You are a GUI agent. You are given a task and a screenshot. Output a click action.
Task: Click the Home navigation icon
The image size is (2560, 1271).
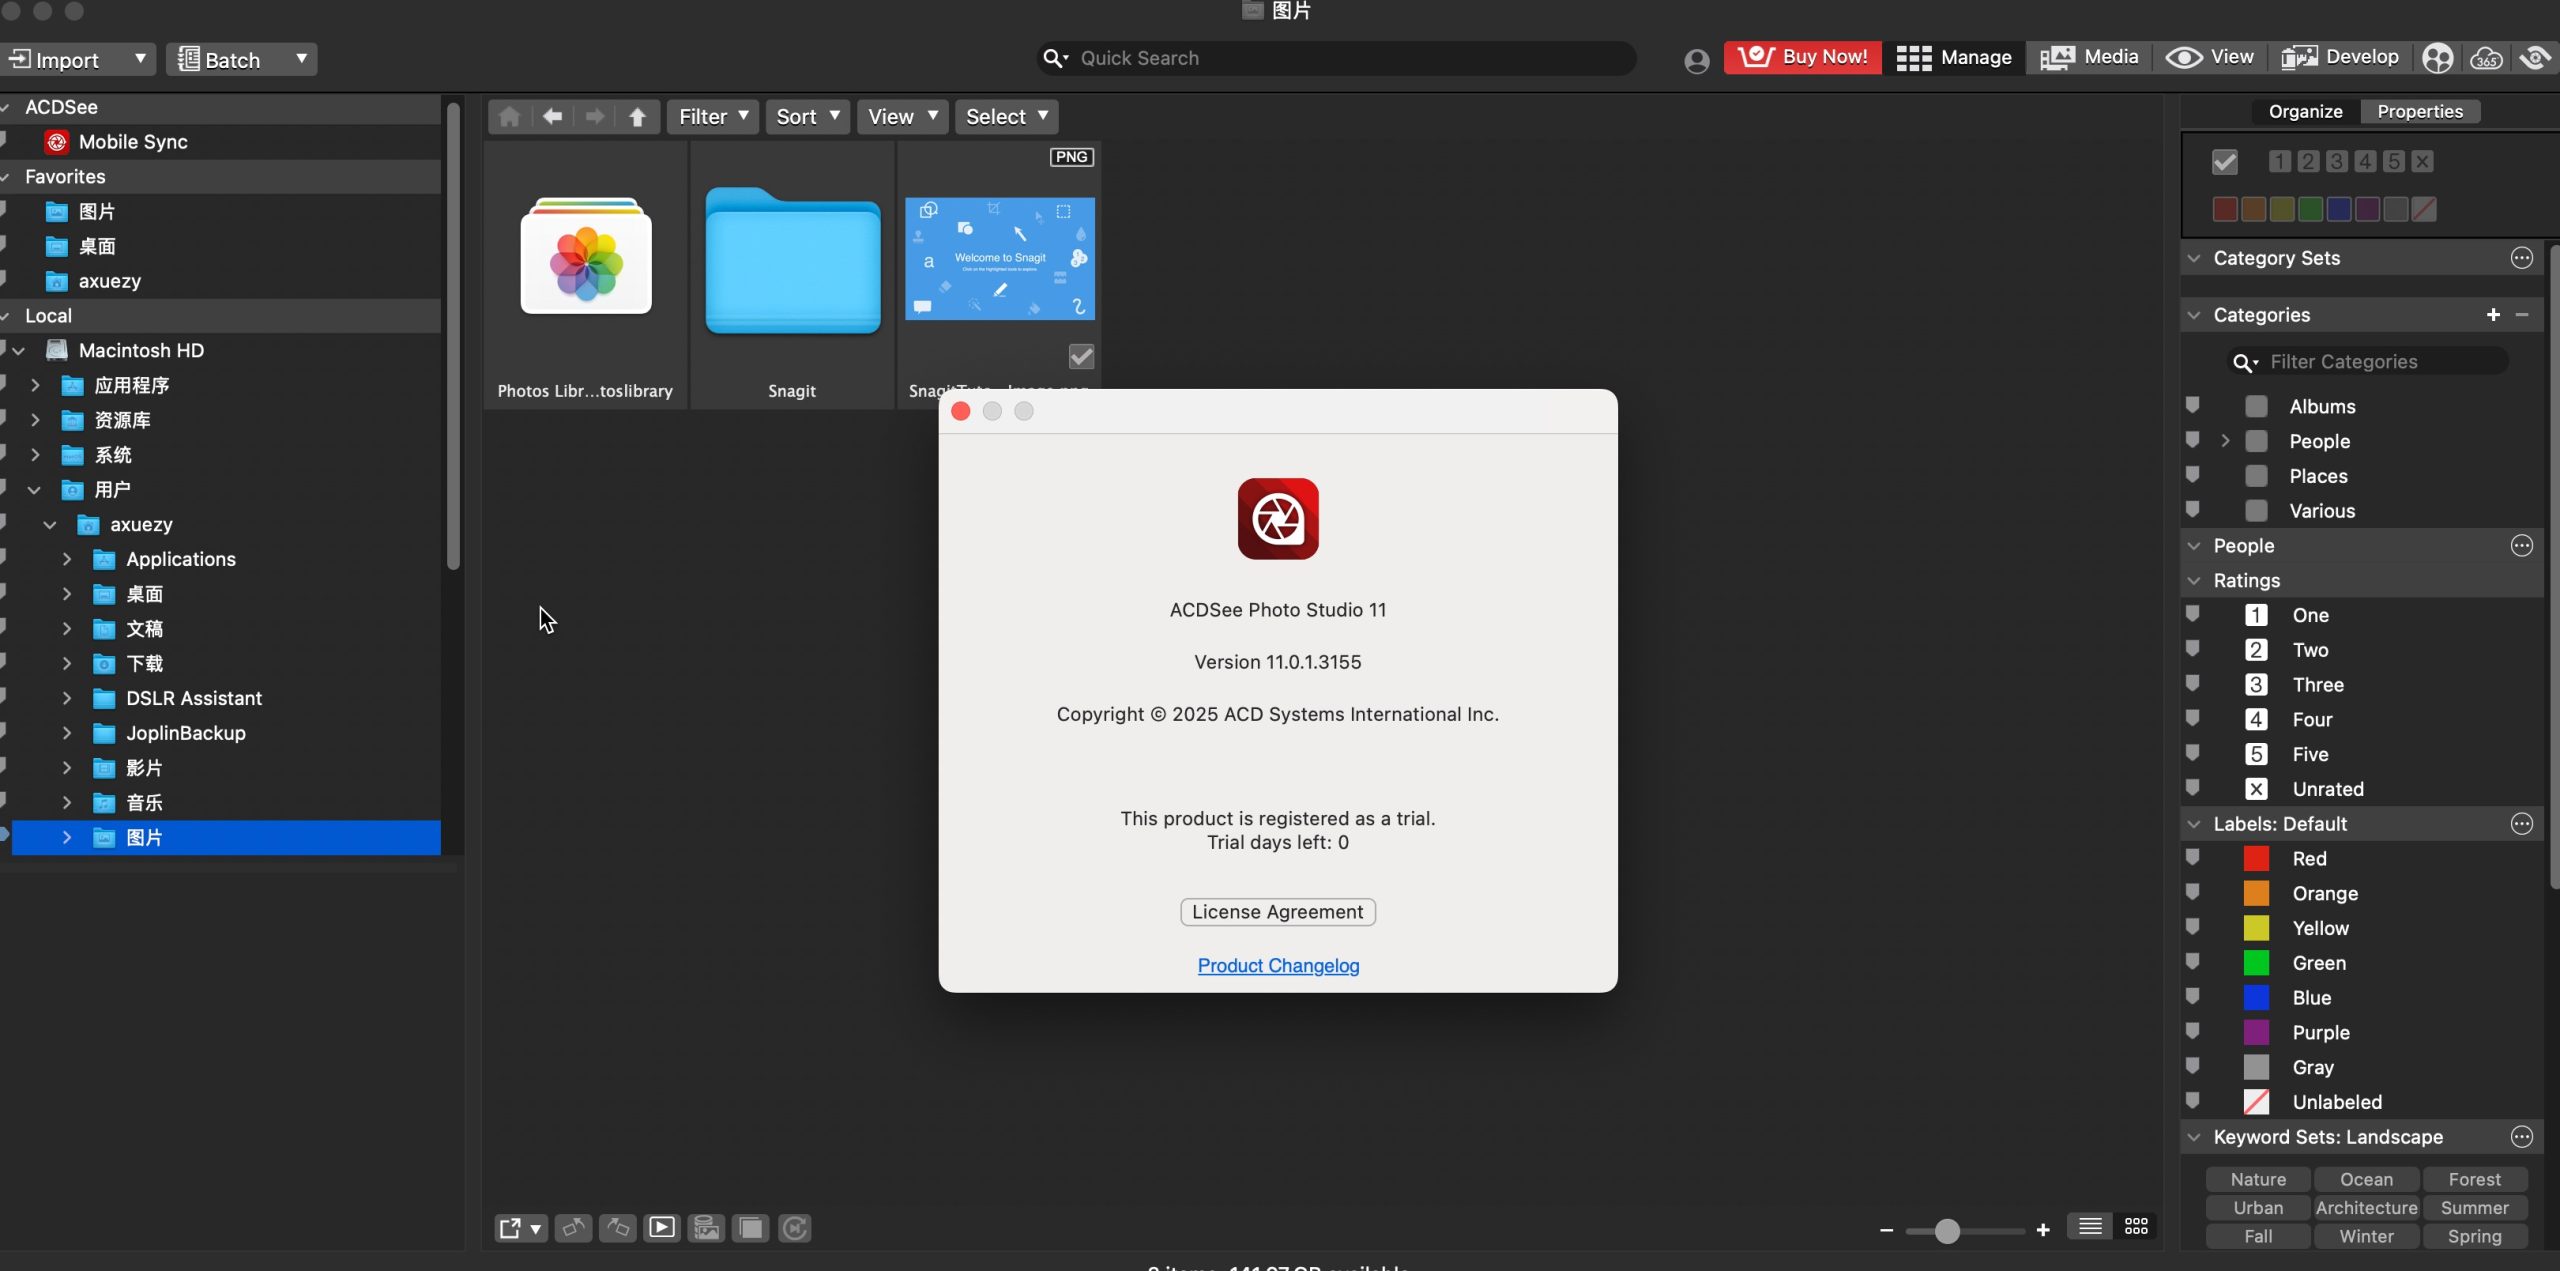509,117
